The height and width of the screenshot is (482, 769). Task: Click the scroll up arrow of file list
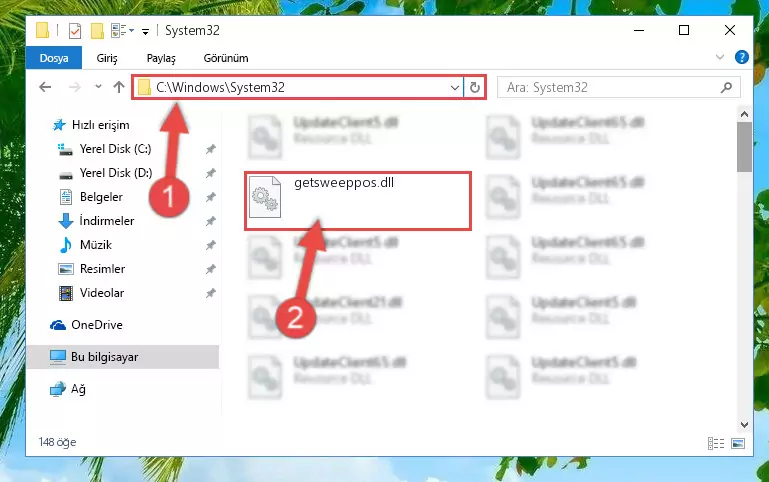tap(744, 114)
